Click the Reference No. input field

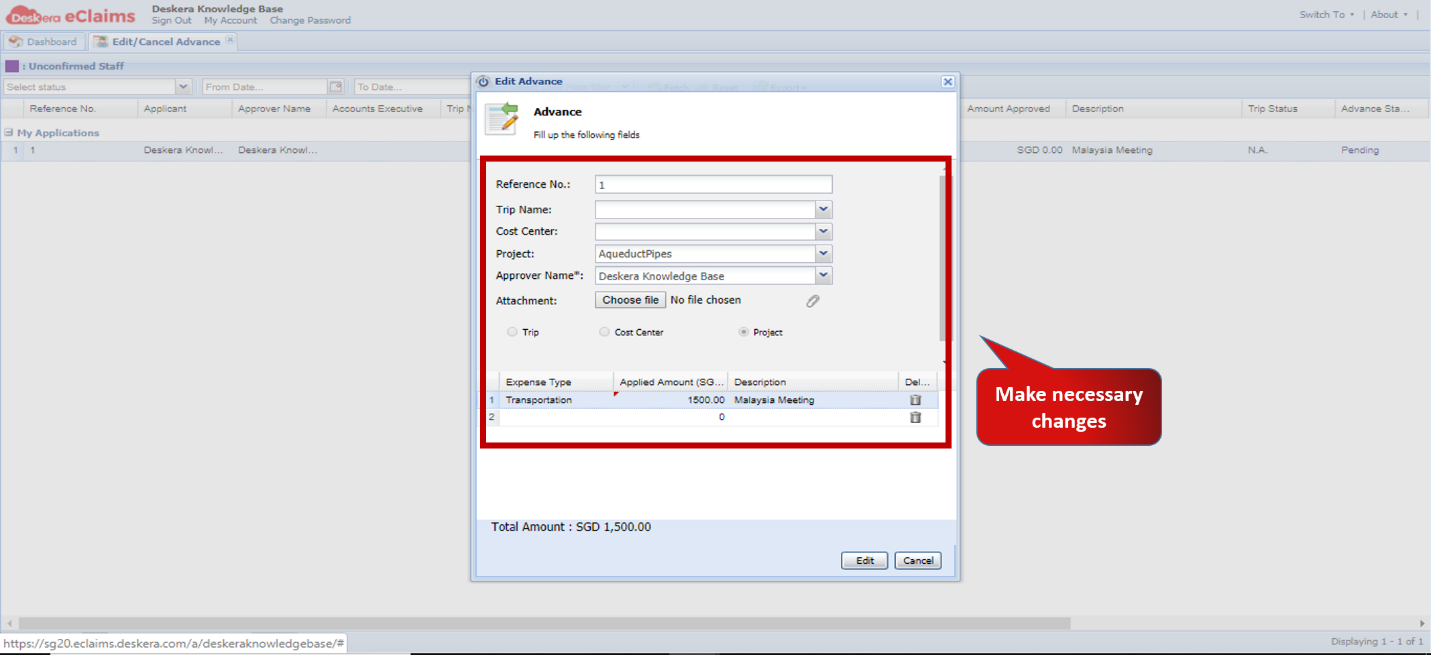[714, 185]
